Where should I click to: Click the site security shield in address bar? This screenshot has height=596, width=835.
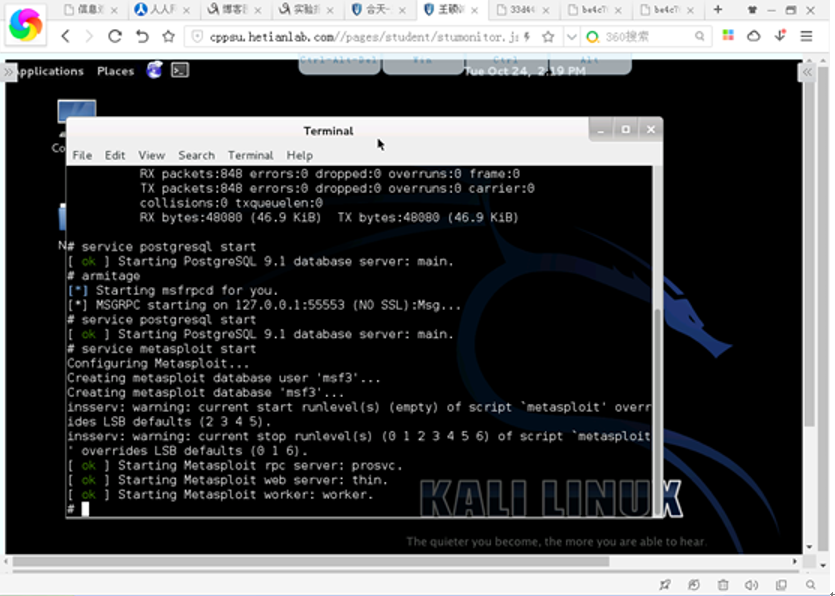(197, 36)
